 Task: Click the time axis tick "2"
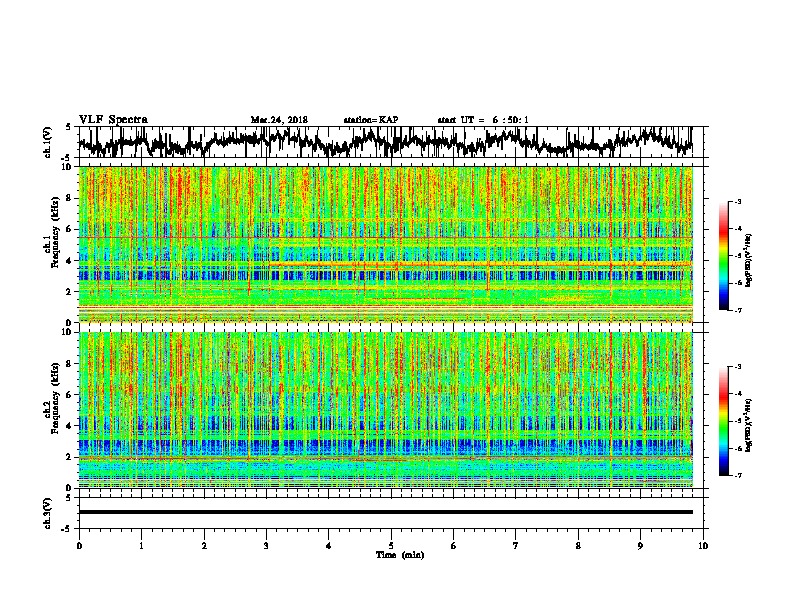point(204,546)
